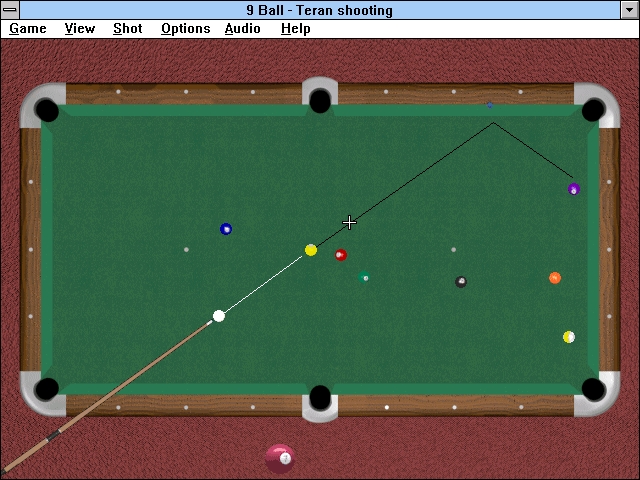Click the top-right corner pocket

(593, 109)
